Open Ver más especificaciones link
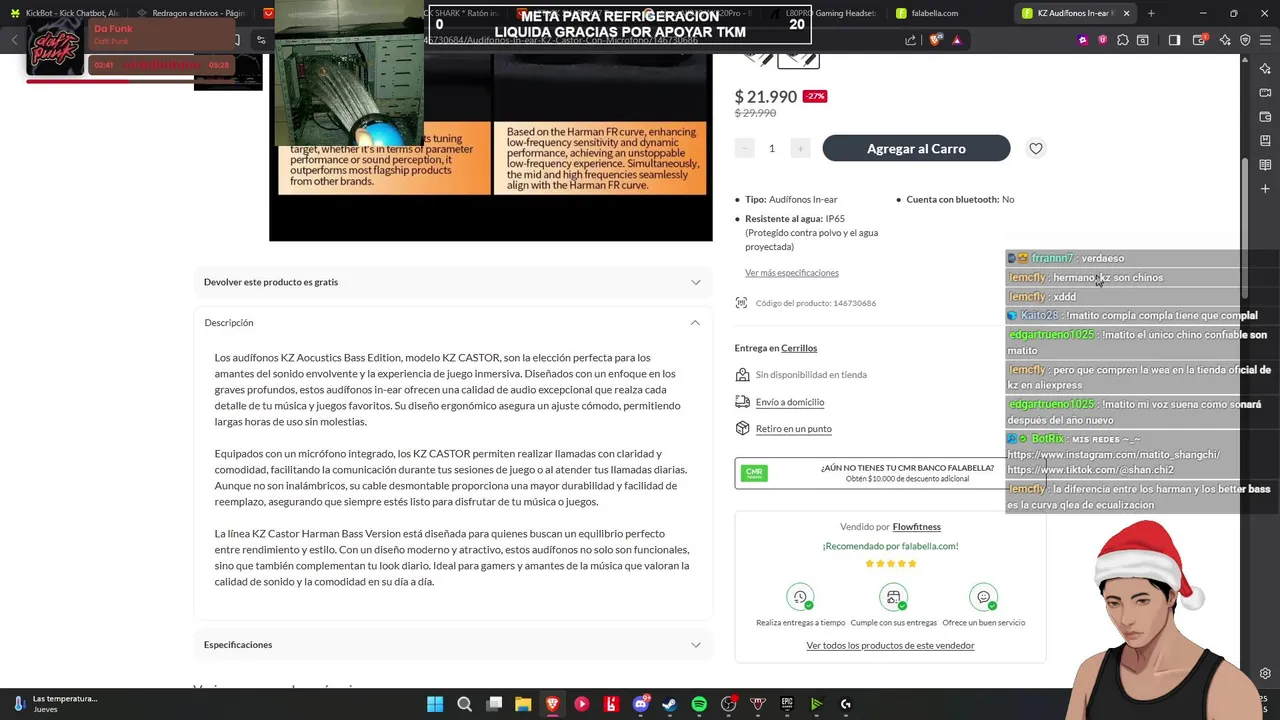Viewport: 1280px width, 720px height. click(792, 273)
